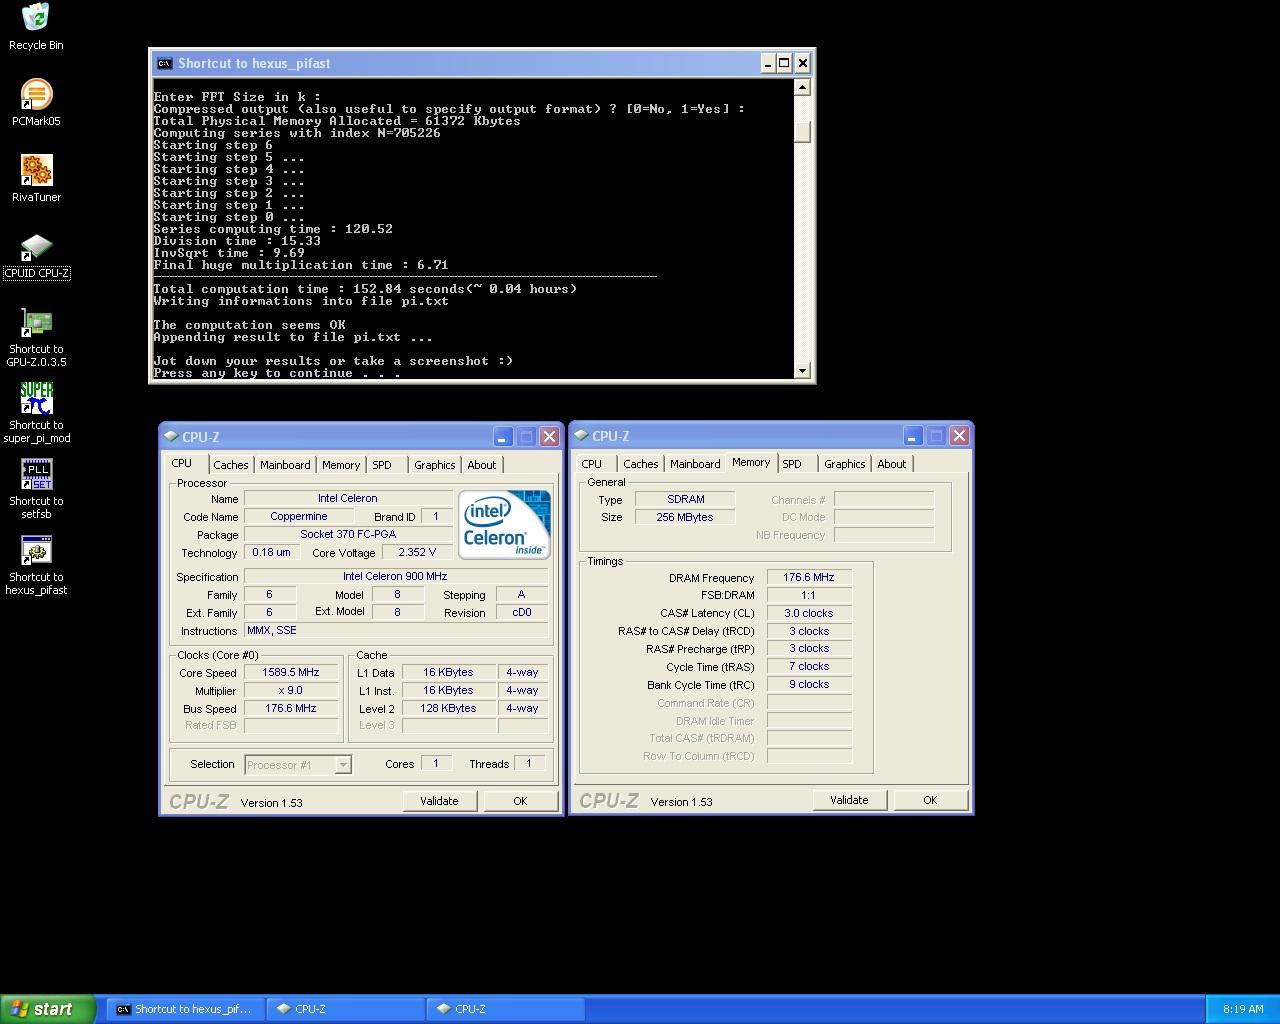Click the console window title bar icon

[164, 63]
